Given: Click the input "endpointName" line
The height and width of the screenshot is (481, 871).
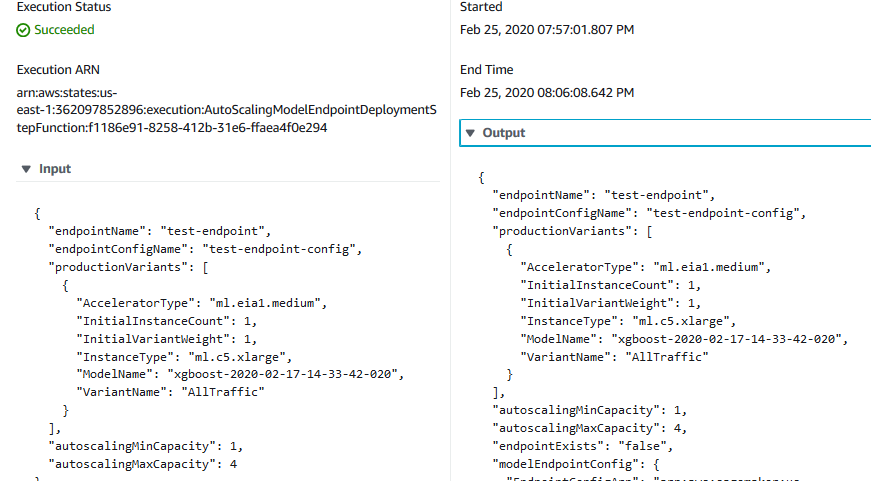Looking at the screenshot, I should point(160,231).
